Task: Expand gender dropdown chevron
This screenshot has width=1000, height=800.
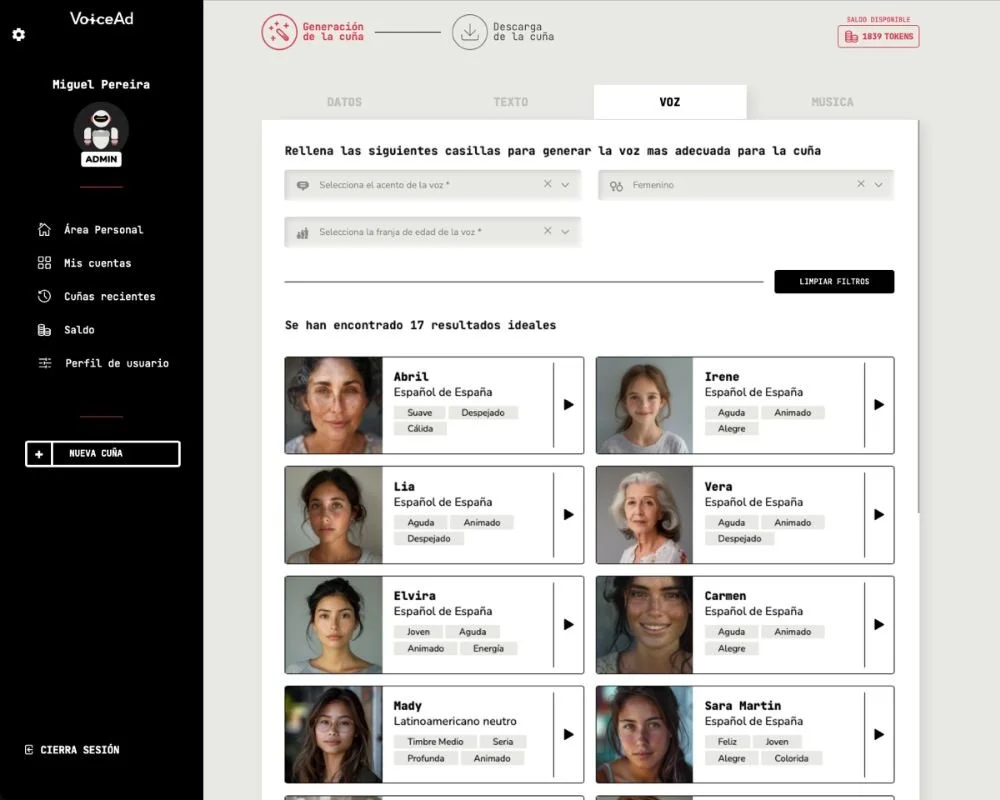Action: pos(879,185)
